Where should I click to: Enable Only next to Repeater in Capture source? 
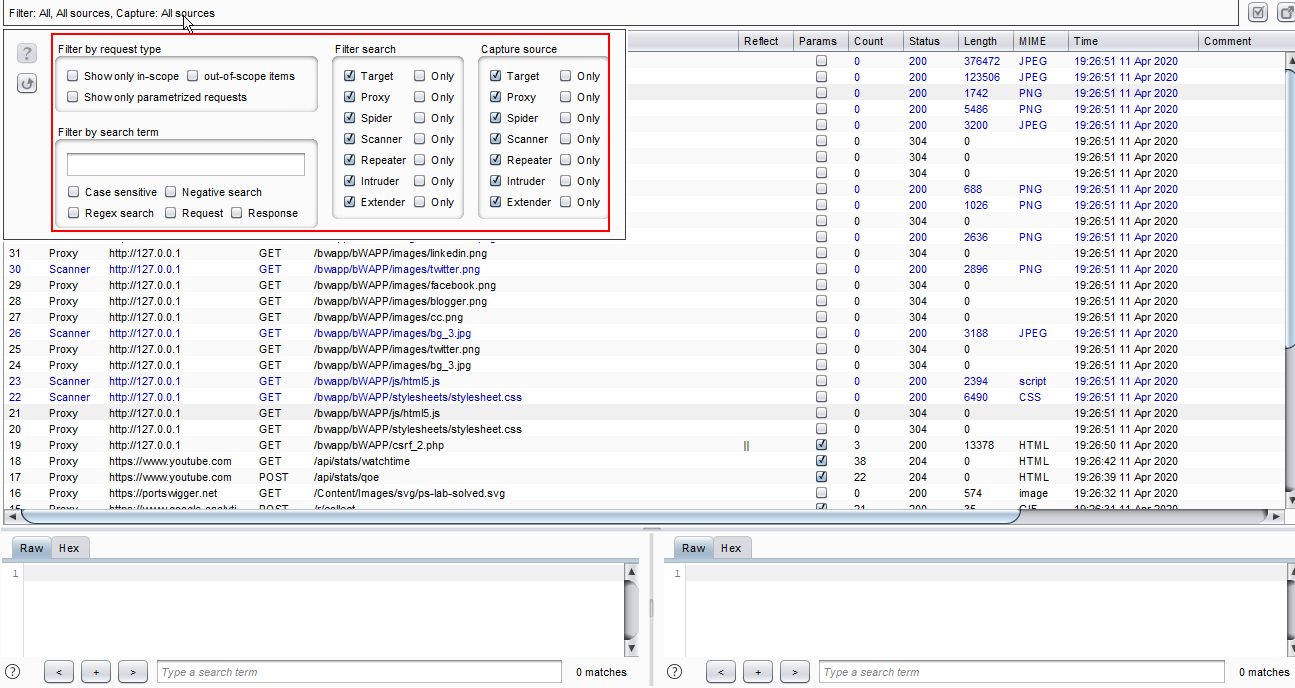tap(566, 160)
